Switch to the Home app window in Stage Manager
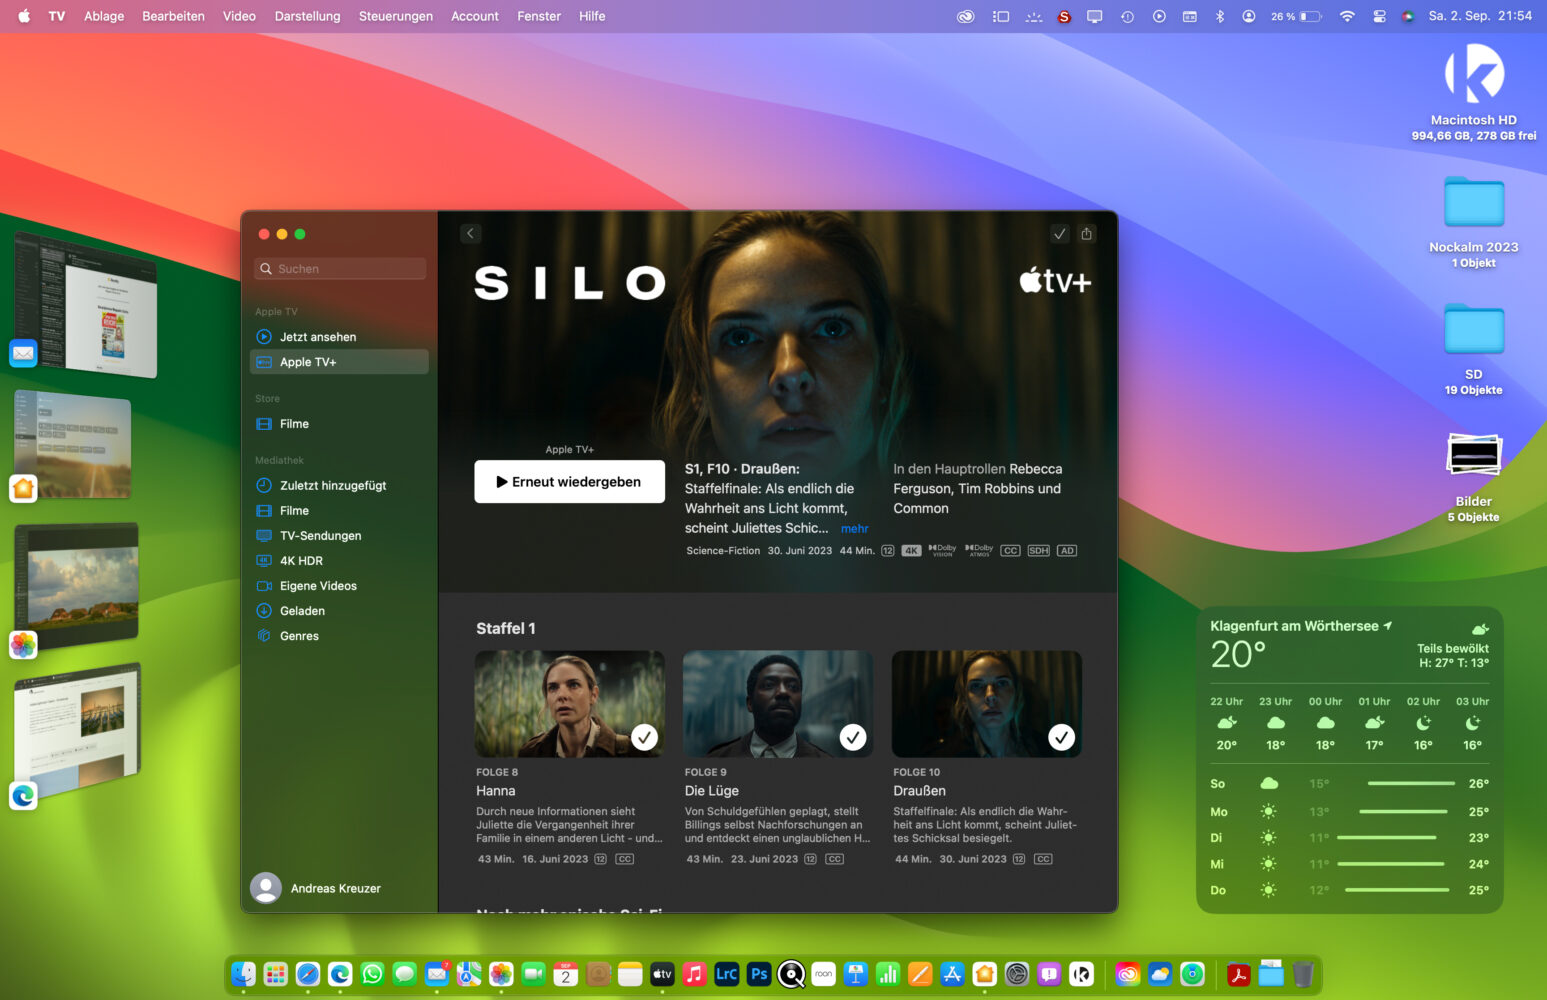The width and height of the screenshot is (1547, 1000). point(72,445)
